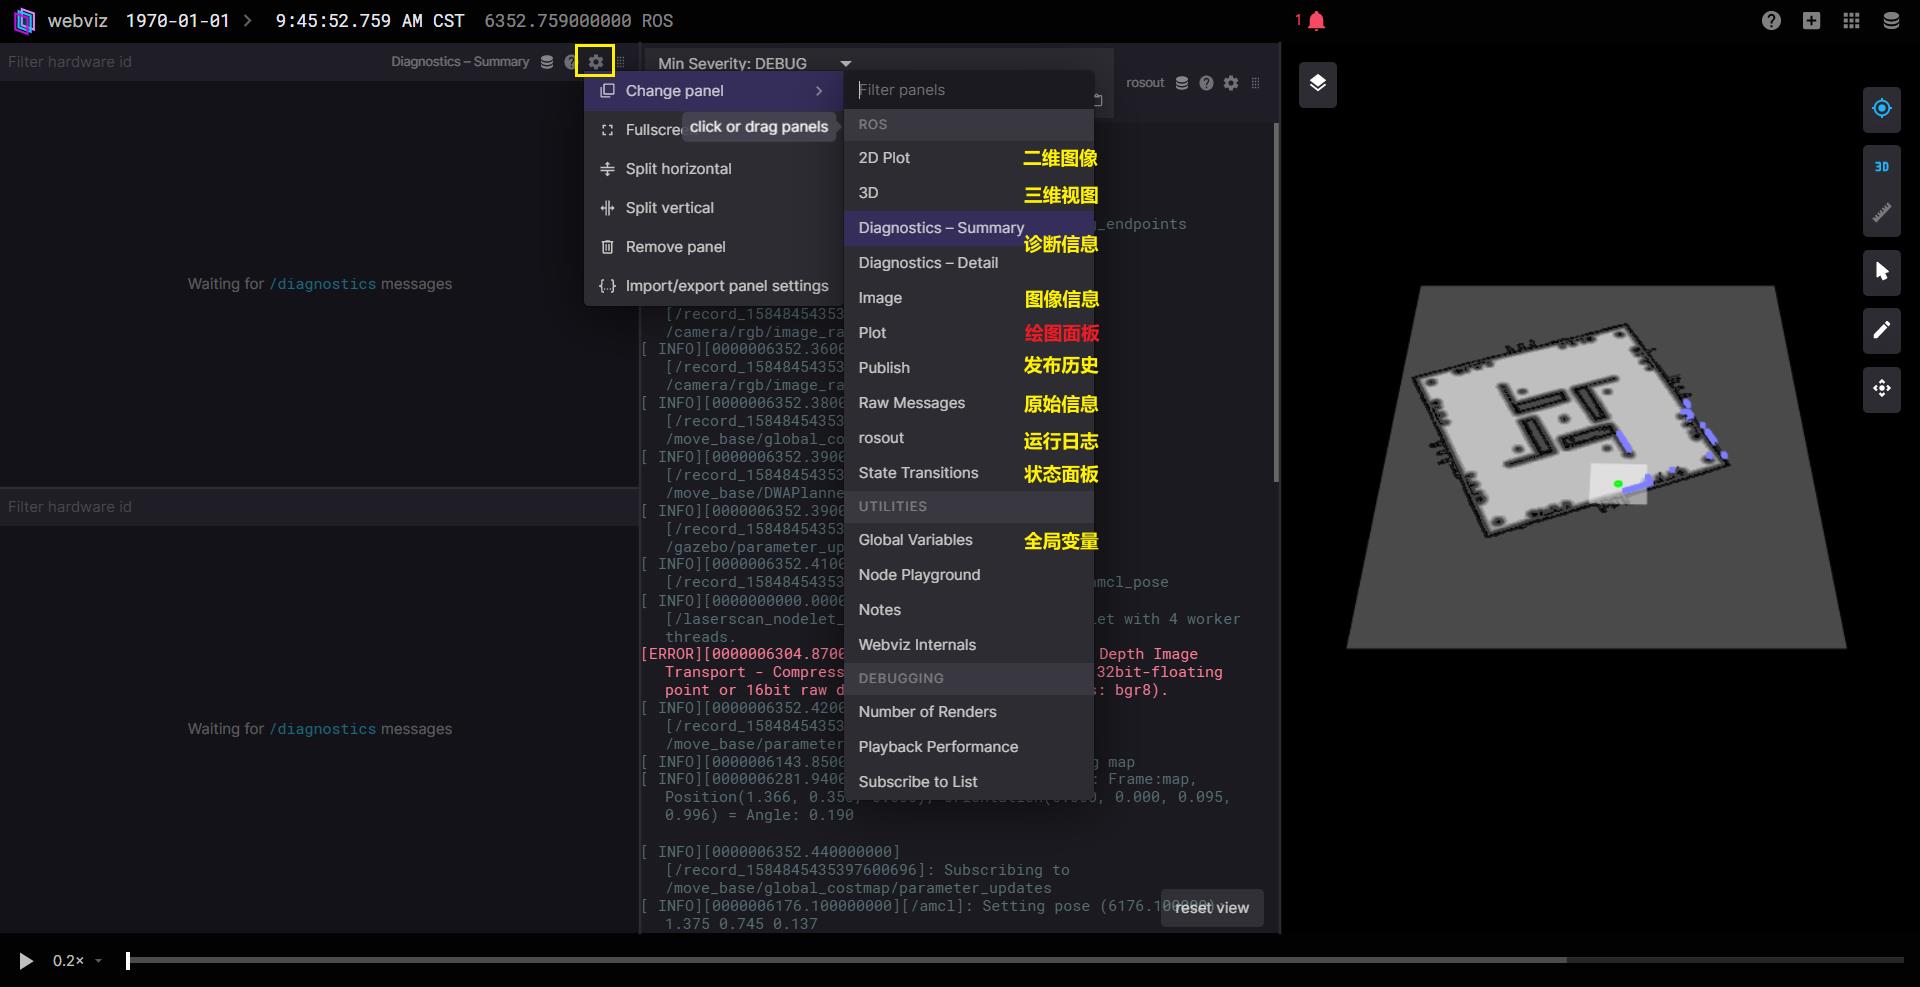Screen dimensions: 1920x987
Task: Click /diagnostics link in lower panel
Action: [x=322, y=729]
